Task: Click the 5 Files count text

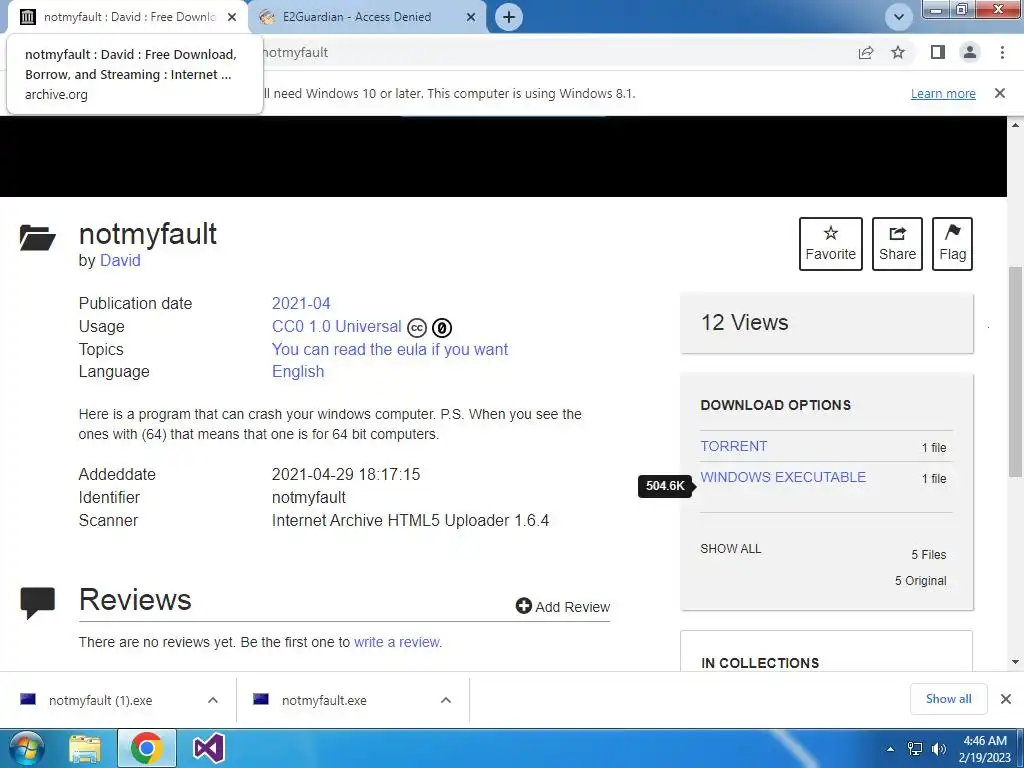Action: (929, 554)
